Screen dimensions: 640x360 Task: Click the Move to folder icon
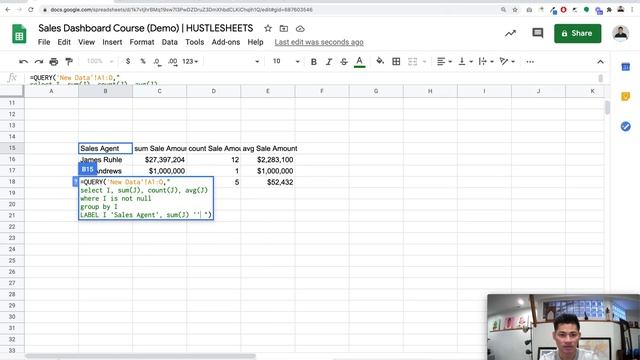[284, 29]
